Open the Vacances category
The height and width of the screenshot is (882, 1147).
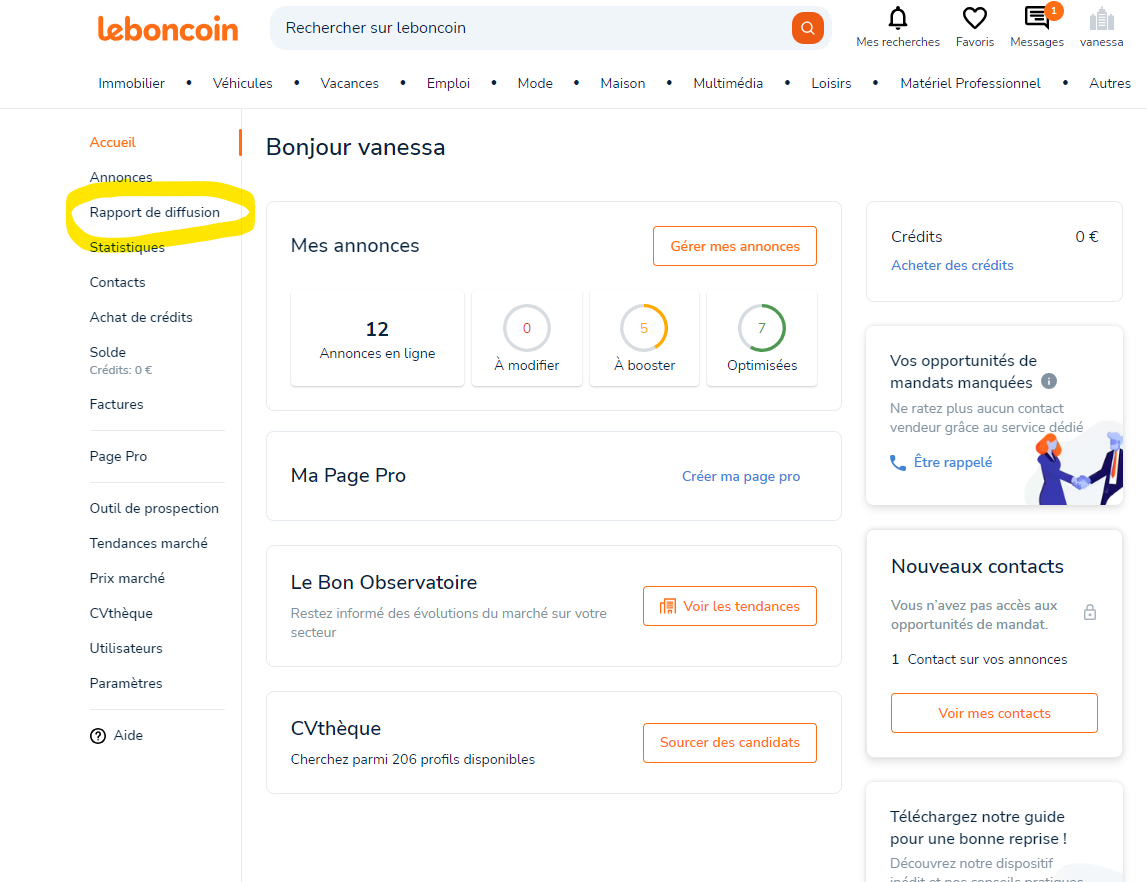(x=350, y=83)
